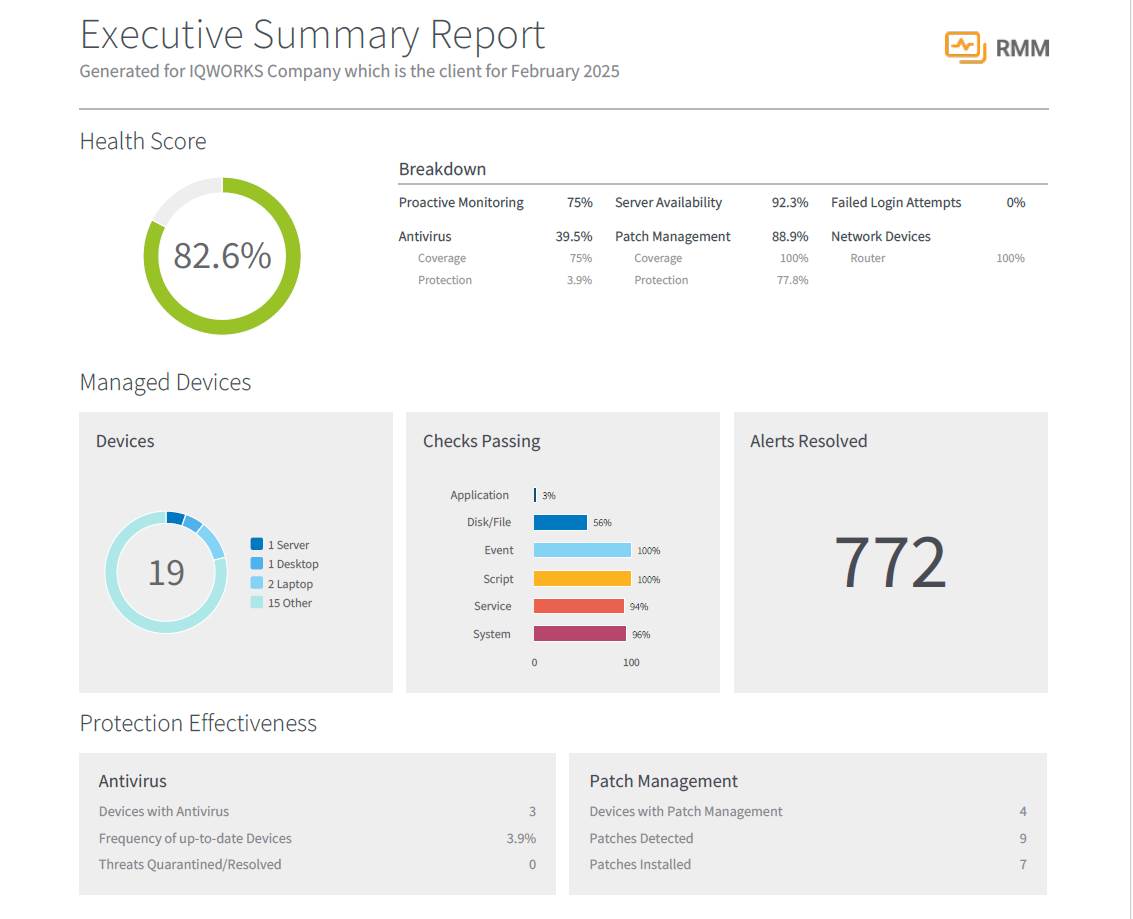Viewport: 1133px width, 919px height.
Task: Click the Failed Login Attempts label
Action: coord(895,203)
